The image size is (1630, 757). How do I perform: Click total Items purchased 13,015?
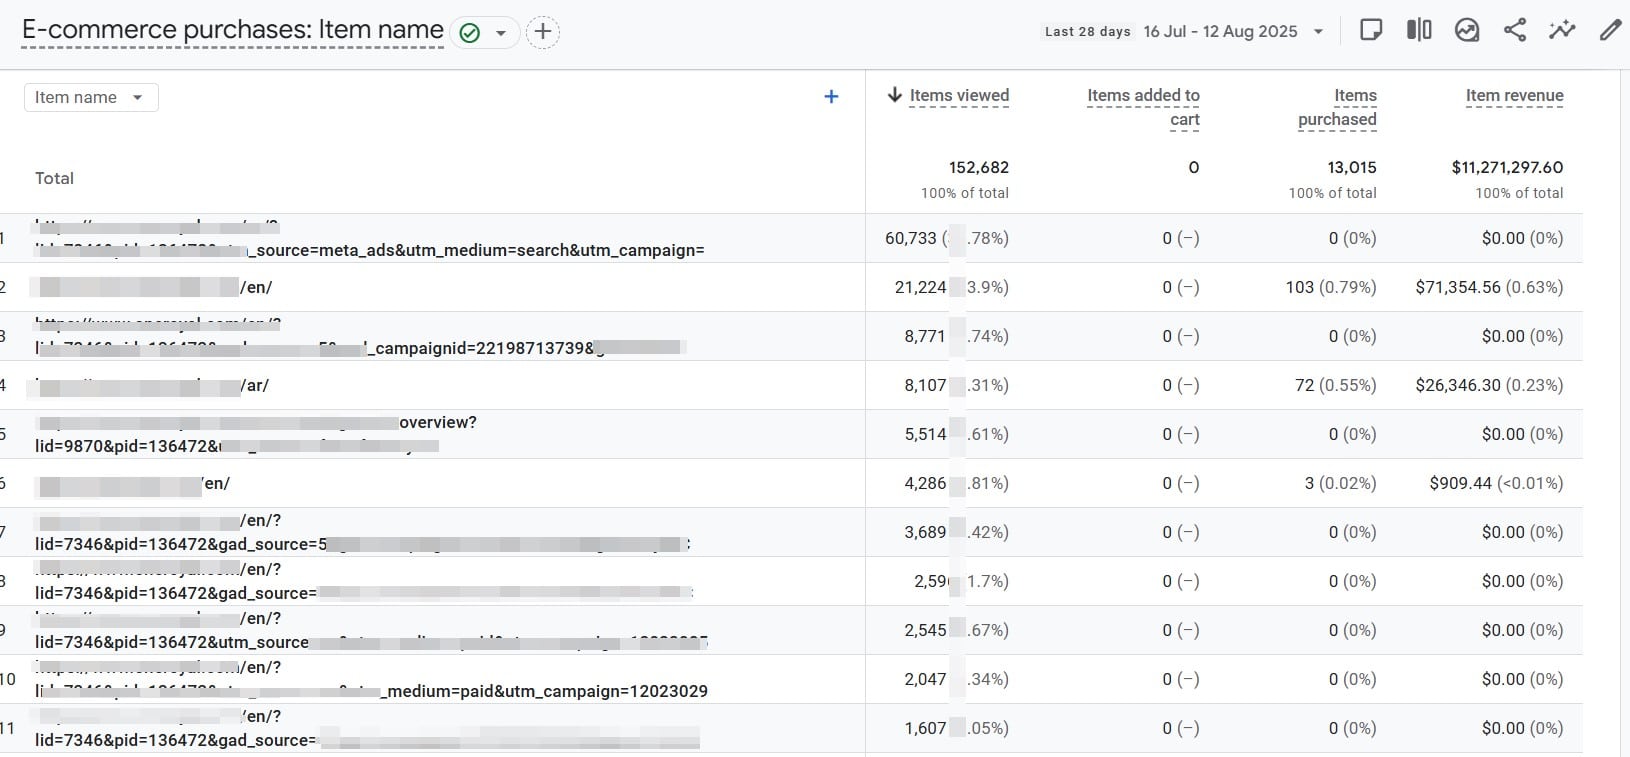coord(1352,167)
